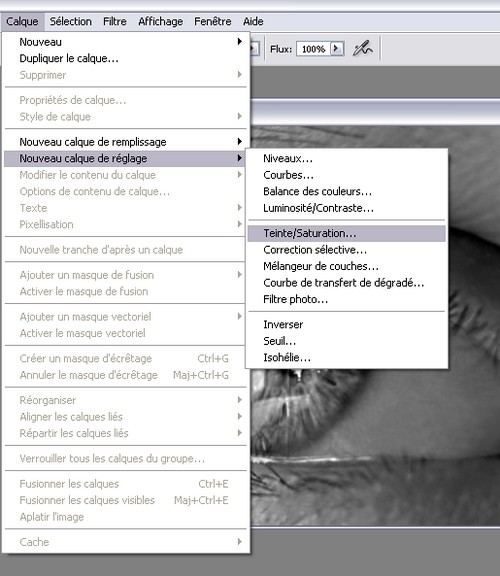This screenshot has height=576, width=500.
Task: Expand Nouveau calque de remplissage submenu
Action: (126, 142)
